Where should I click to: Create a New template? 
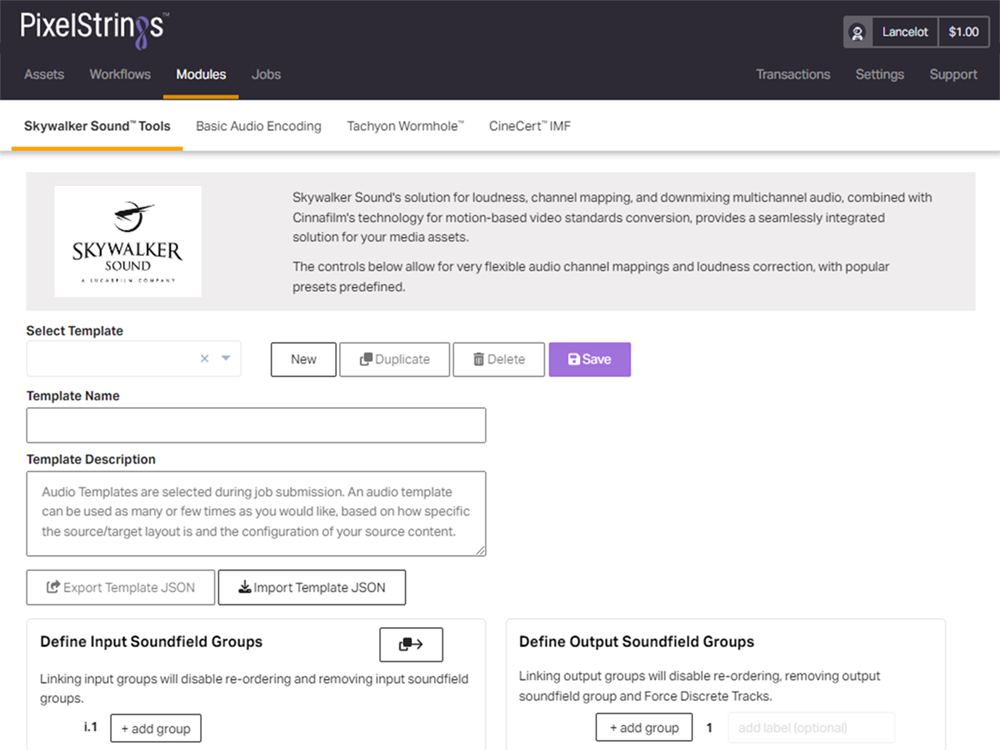304,360
